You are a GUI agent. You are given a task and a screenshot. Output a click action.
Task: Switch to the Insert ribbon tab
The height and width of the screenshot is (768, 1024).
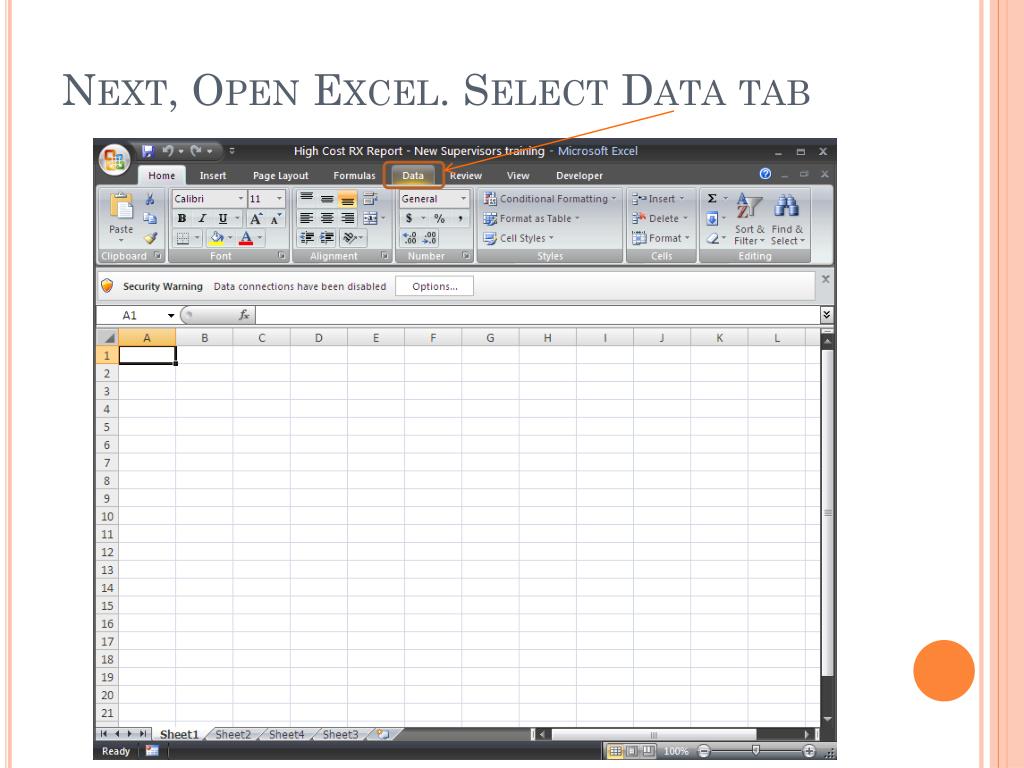[213, 176]
